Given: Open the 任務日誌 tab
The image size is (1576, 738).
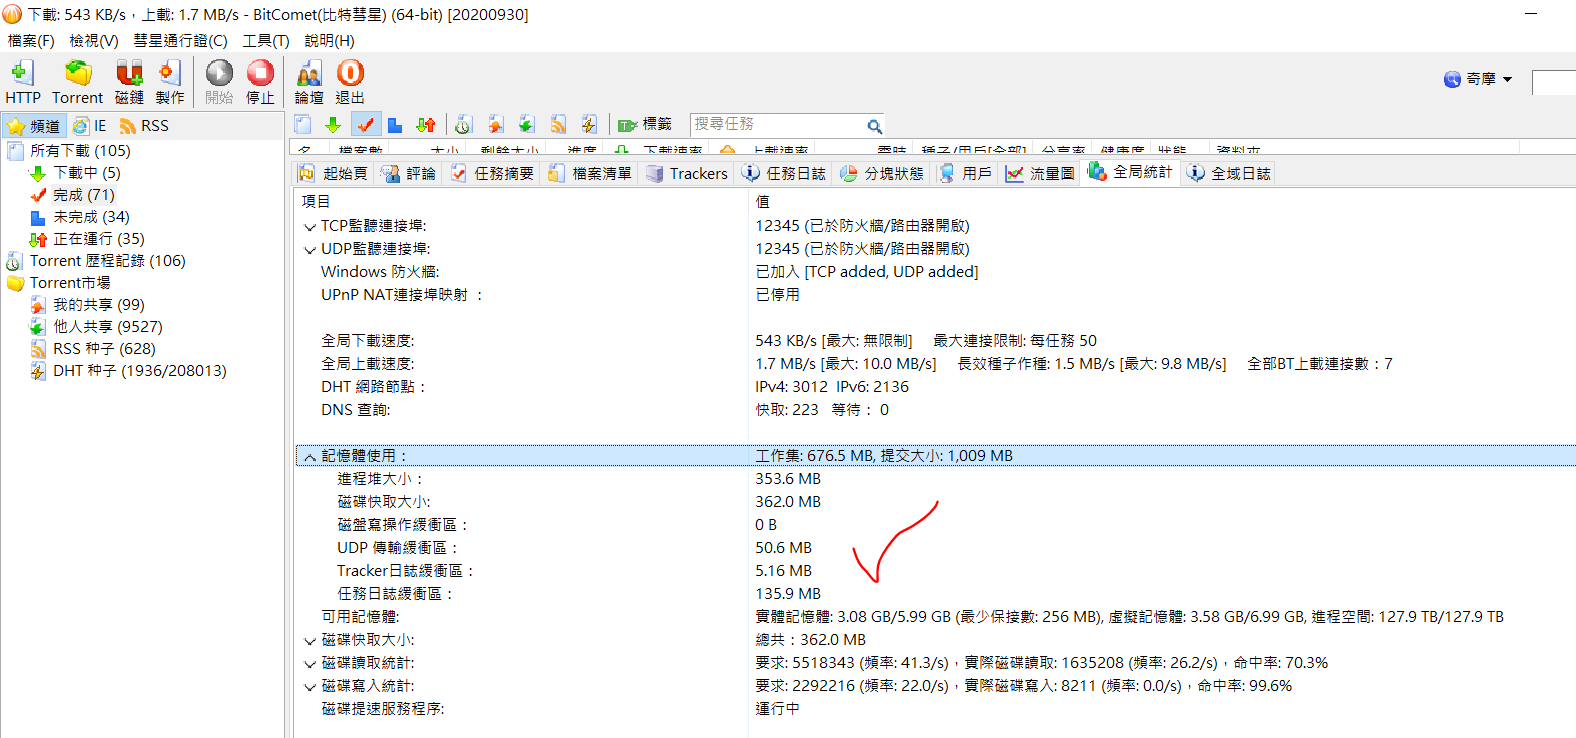Looking at the screenshot, I should [x=784, y=173].
